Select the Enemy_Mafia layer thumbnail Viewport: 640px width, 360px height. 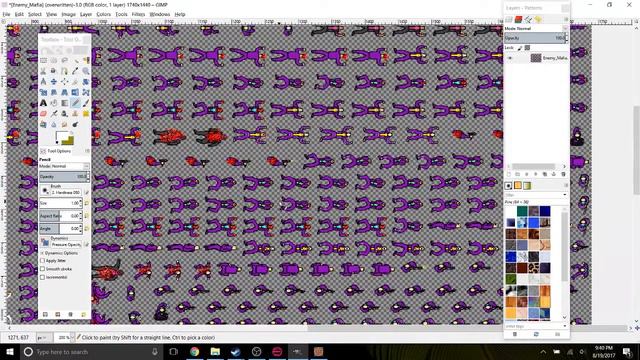[536, 58]
